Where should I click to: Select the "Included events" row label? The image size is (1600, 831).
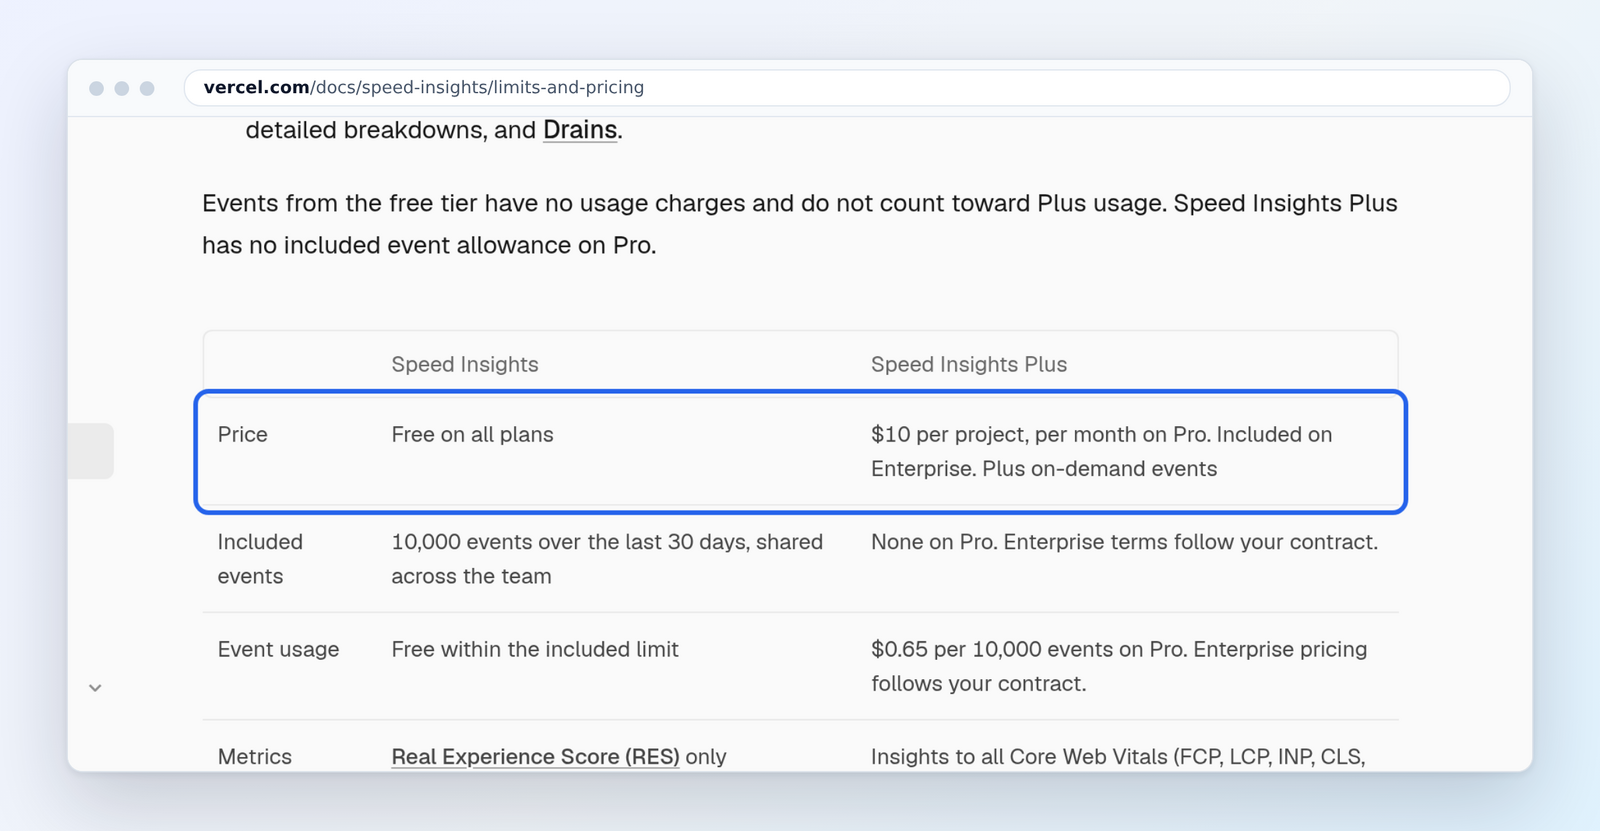(x=260, y=559)
